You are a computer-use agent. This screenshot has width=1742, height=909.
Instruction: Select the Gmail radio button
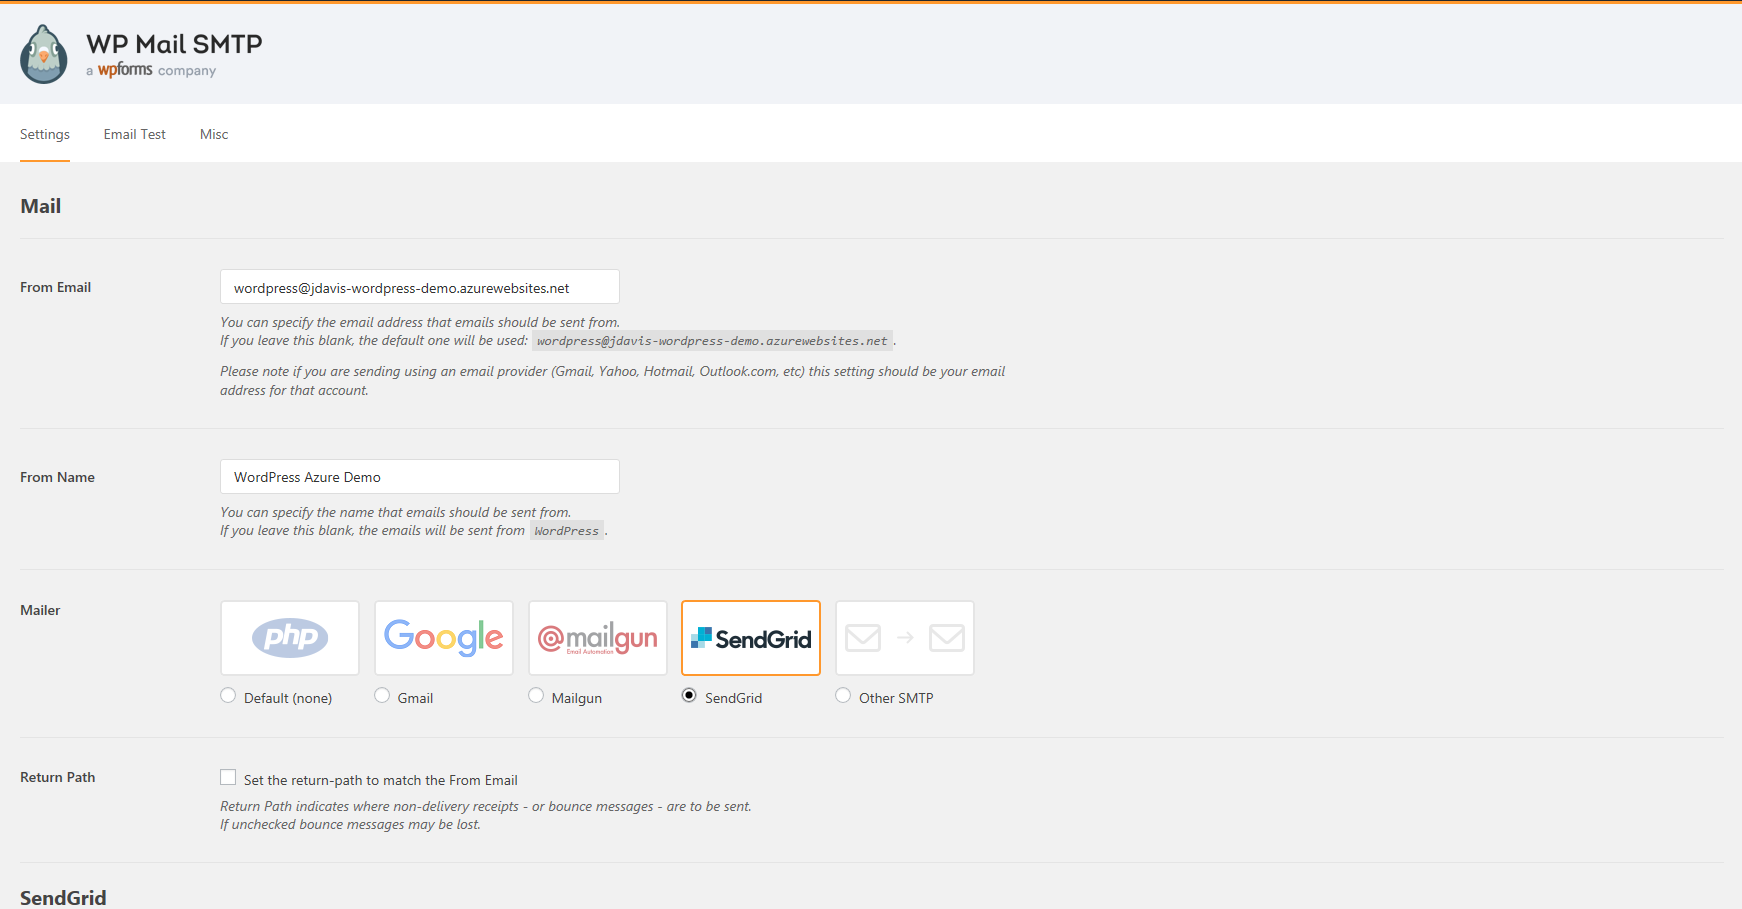pyautogui.click(x=382, y=696)
